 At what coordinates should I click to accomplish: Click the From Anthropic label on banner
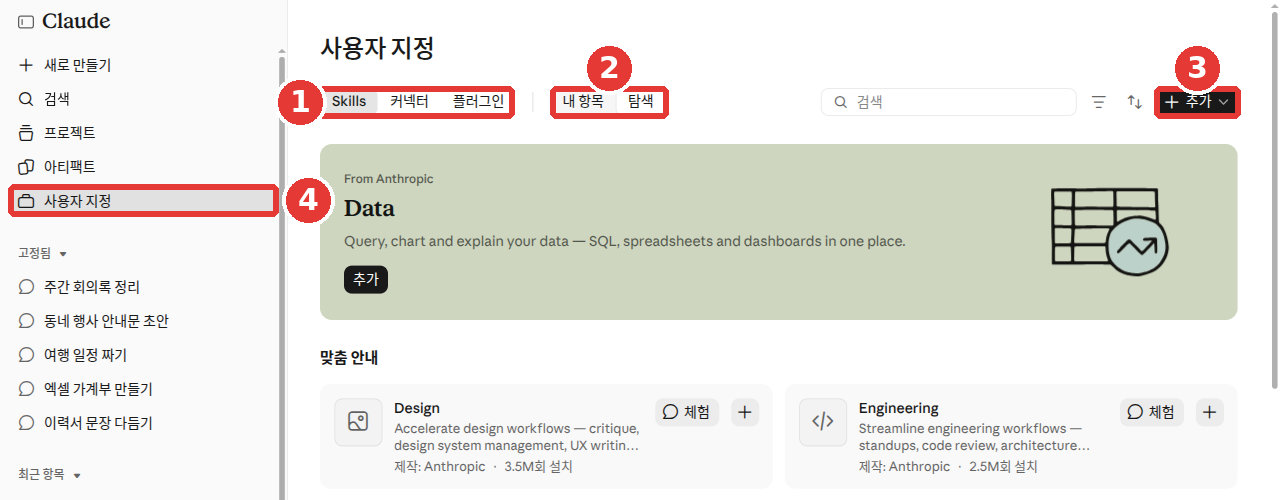point(389,179)
